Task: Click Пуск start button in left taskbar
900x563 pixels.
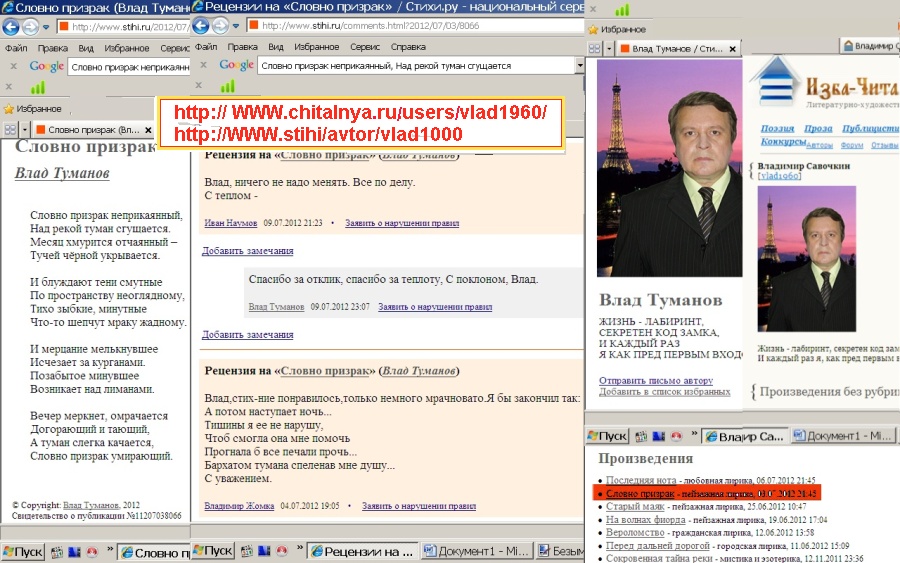Action: point(22,552)
